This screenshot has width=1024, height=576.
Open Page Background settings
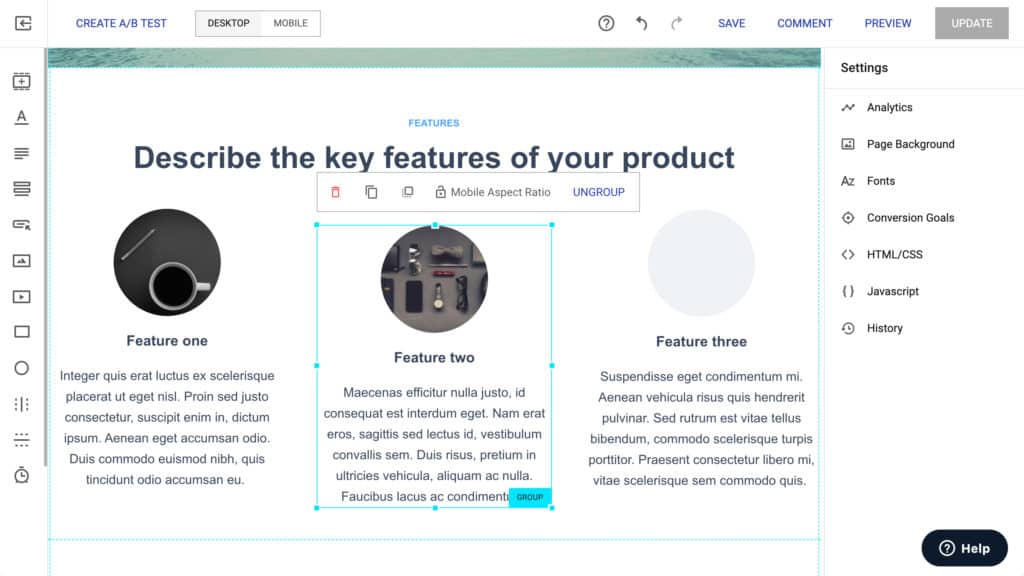pos(910,144)
